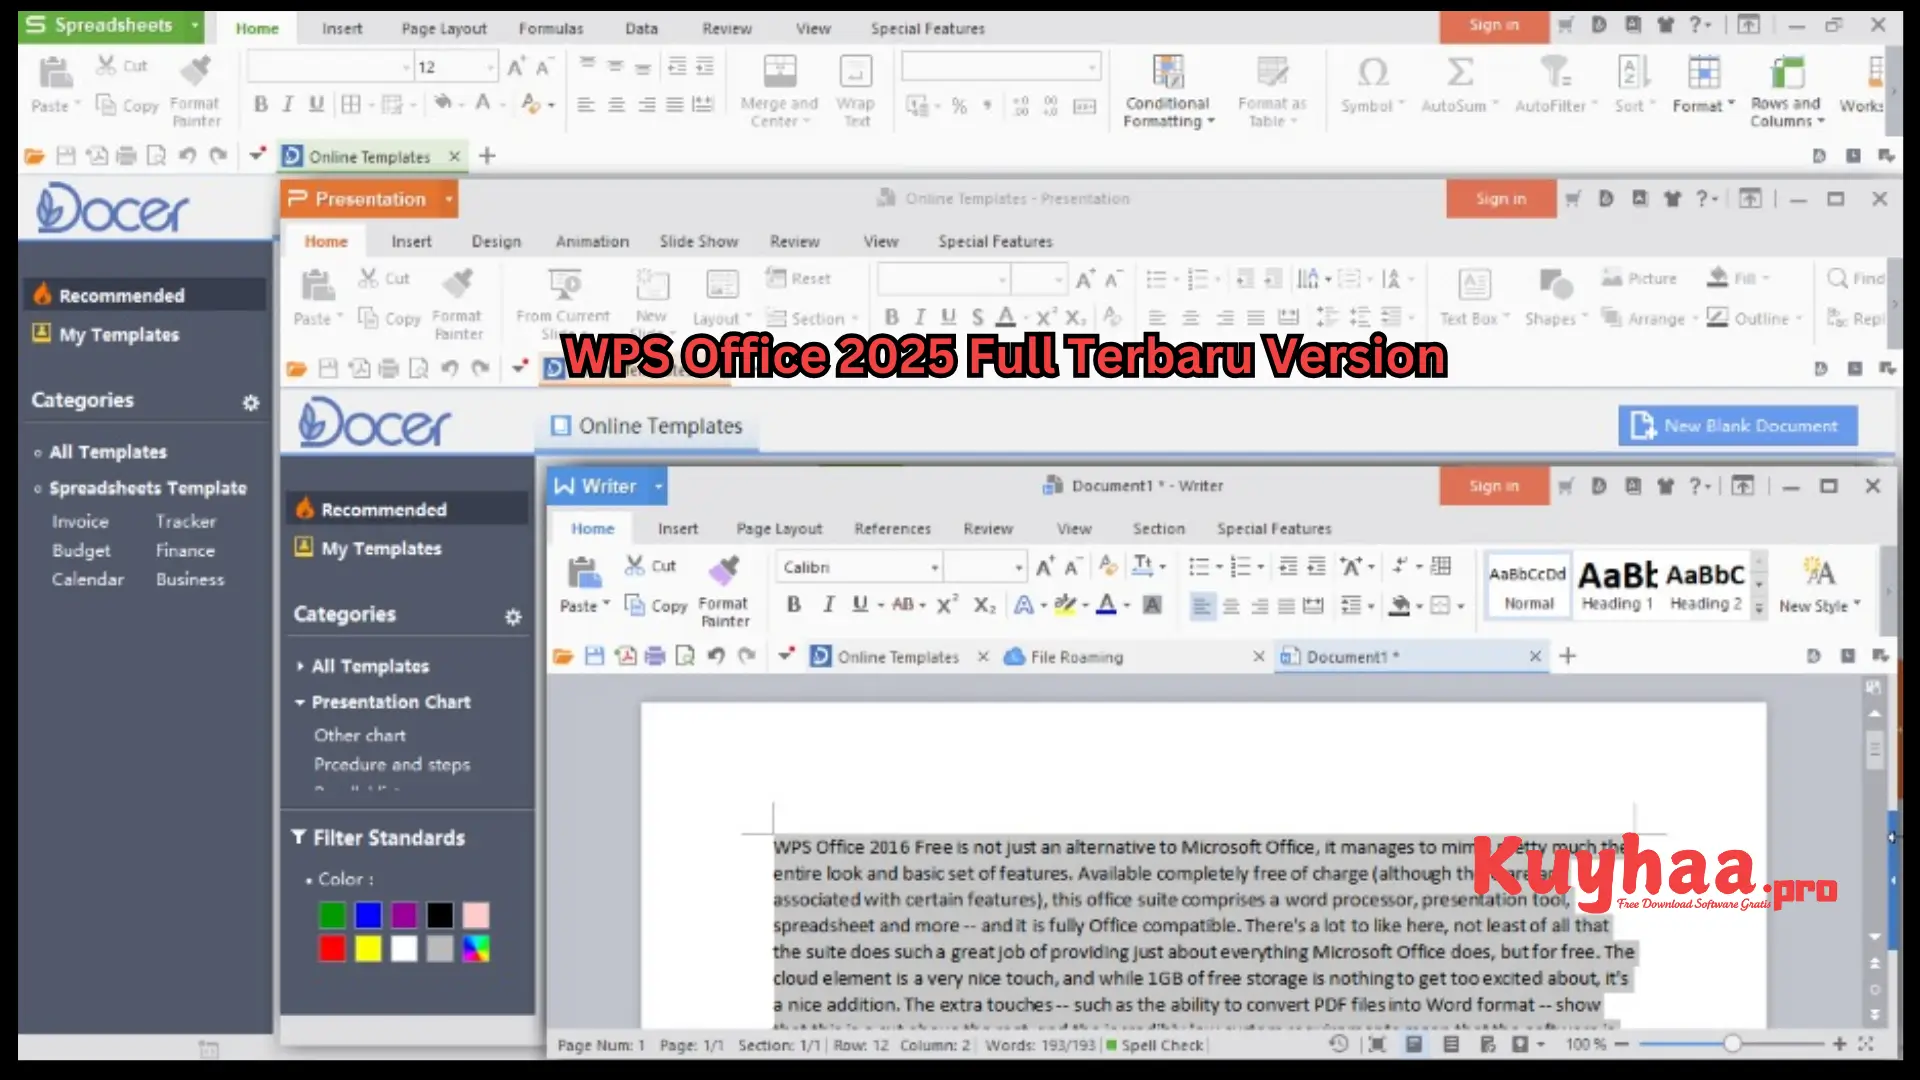Click Sign in on the Writer window
The width and height of the screenshot is (1920, 1080).
point(1493,486)
